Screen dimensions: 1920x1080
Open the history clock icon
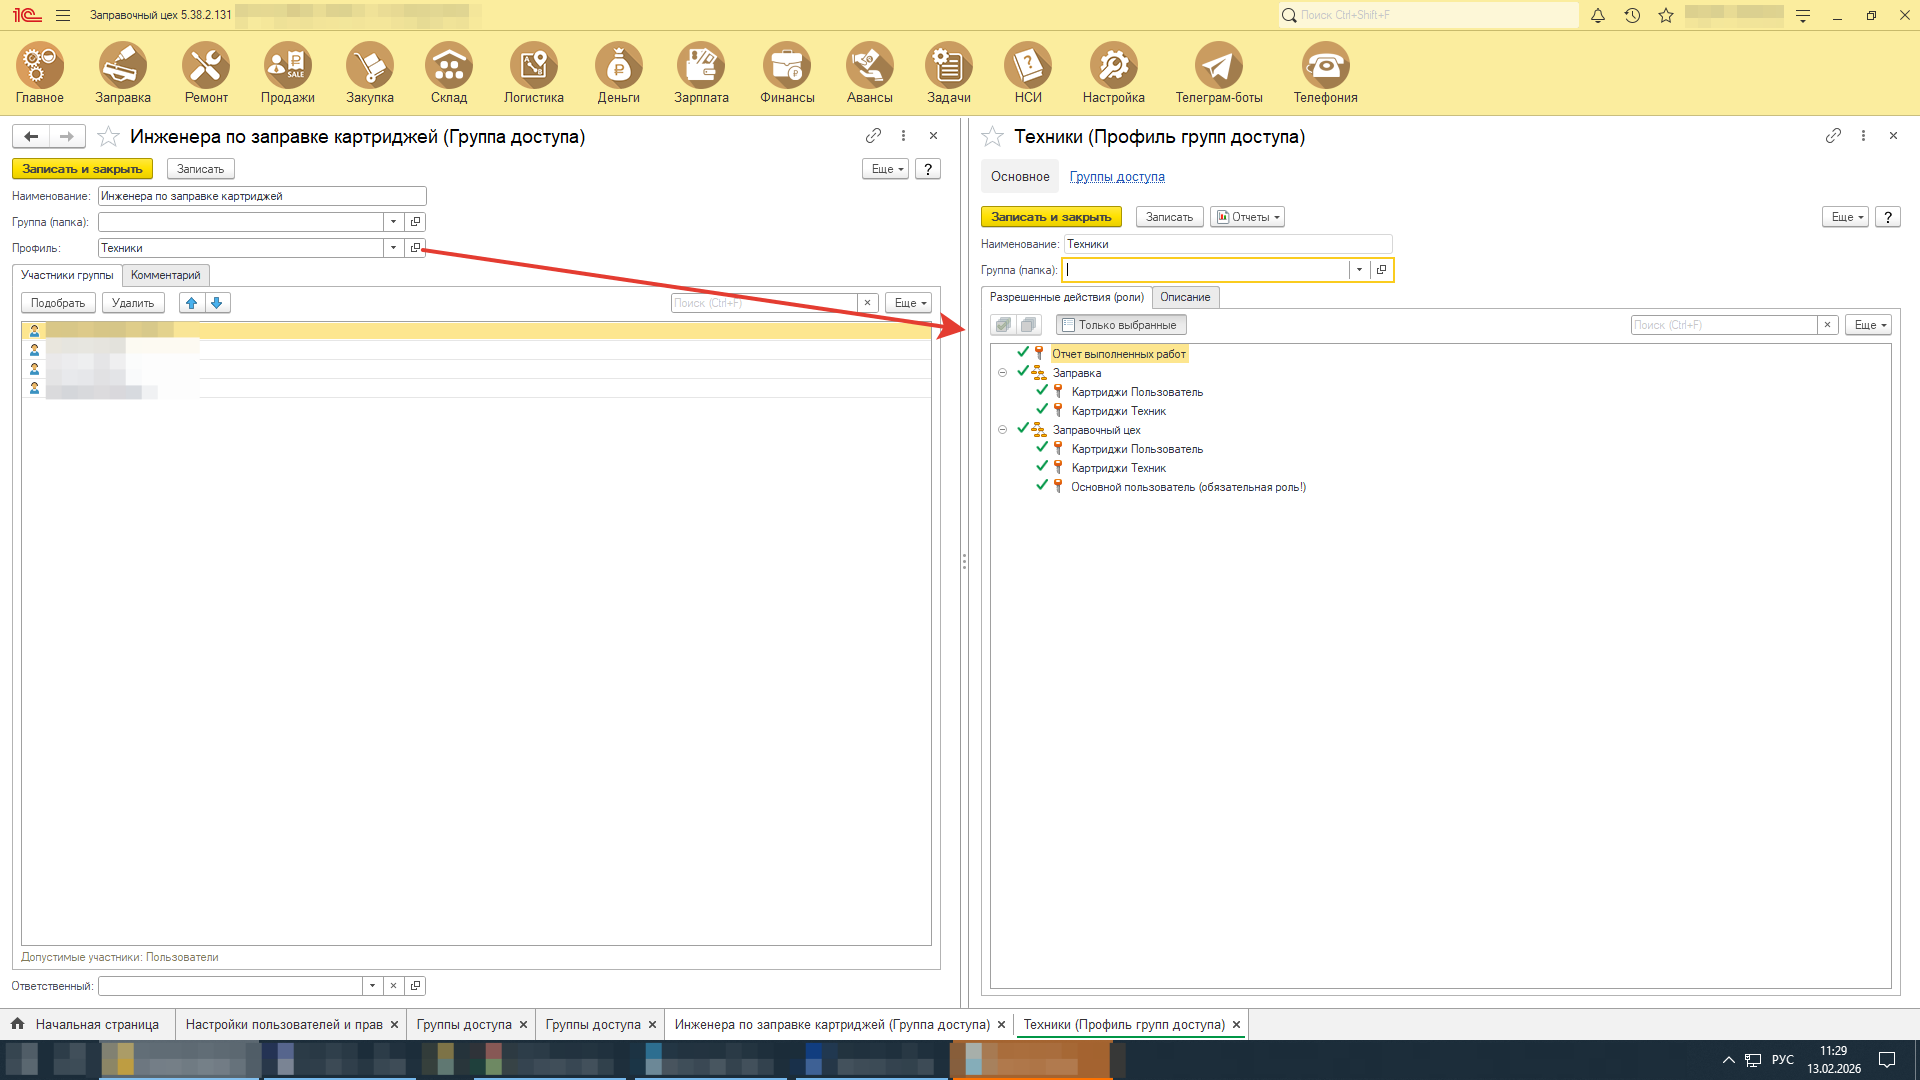pos(1632,15)
